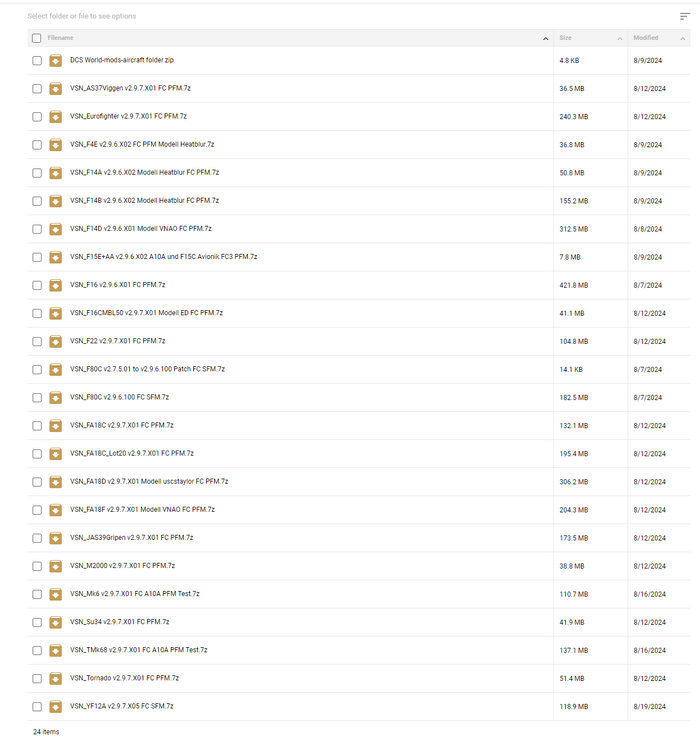
Task: Select checkbox for VSN_Eurofighter row
Action: click(37, 117)
